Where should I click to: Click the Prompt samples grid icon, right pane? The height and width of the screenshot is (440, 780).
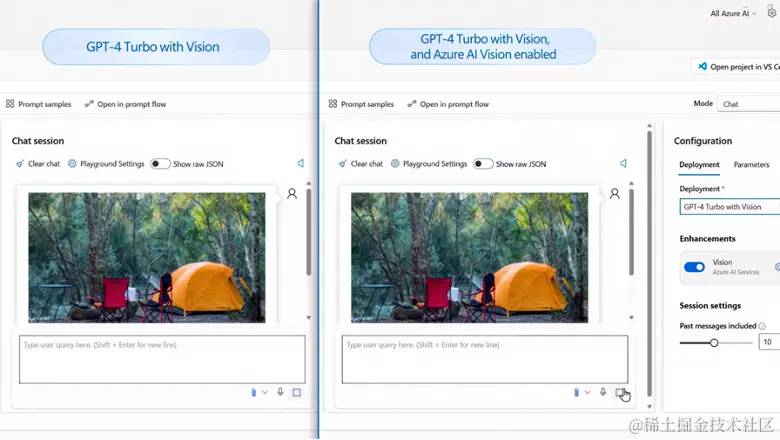333,104
